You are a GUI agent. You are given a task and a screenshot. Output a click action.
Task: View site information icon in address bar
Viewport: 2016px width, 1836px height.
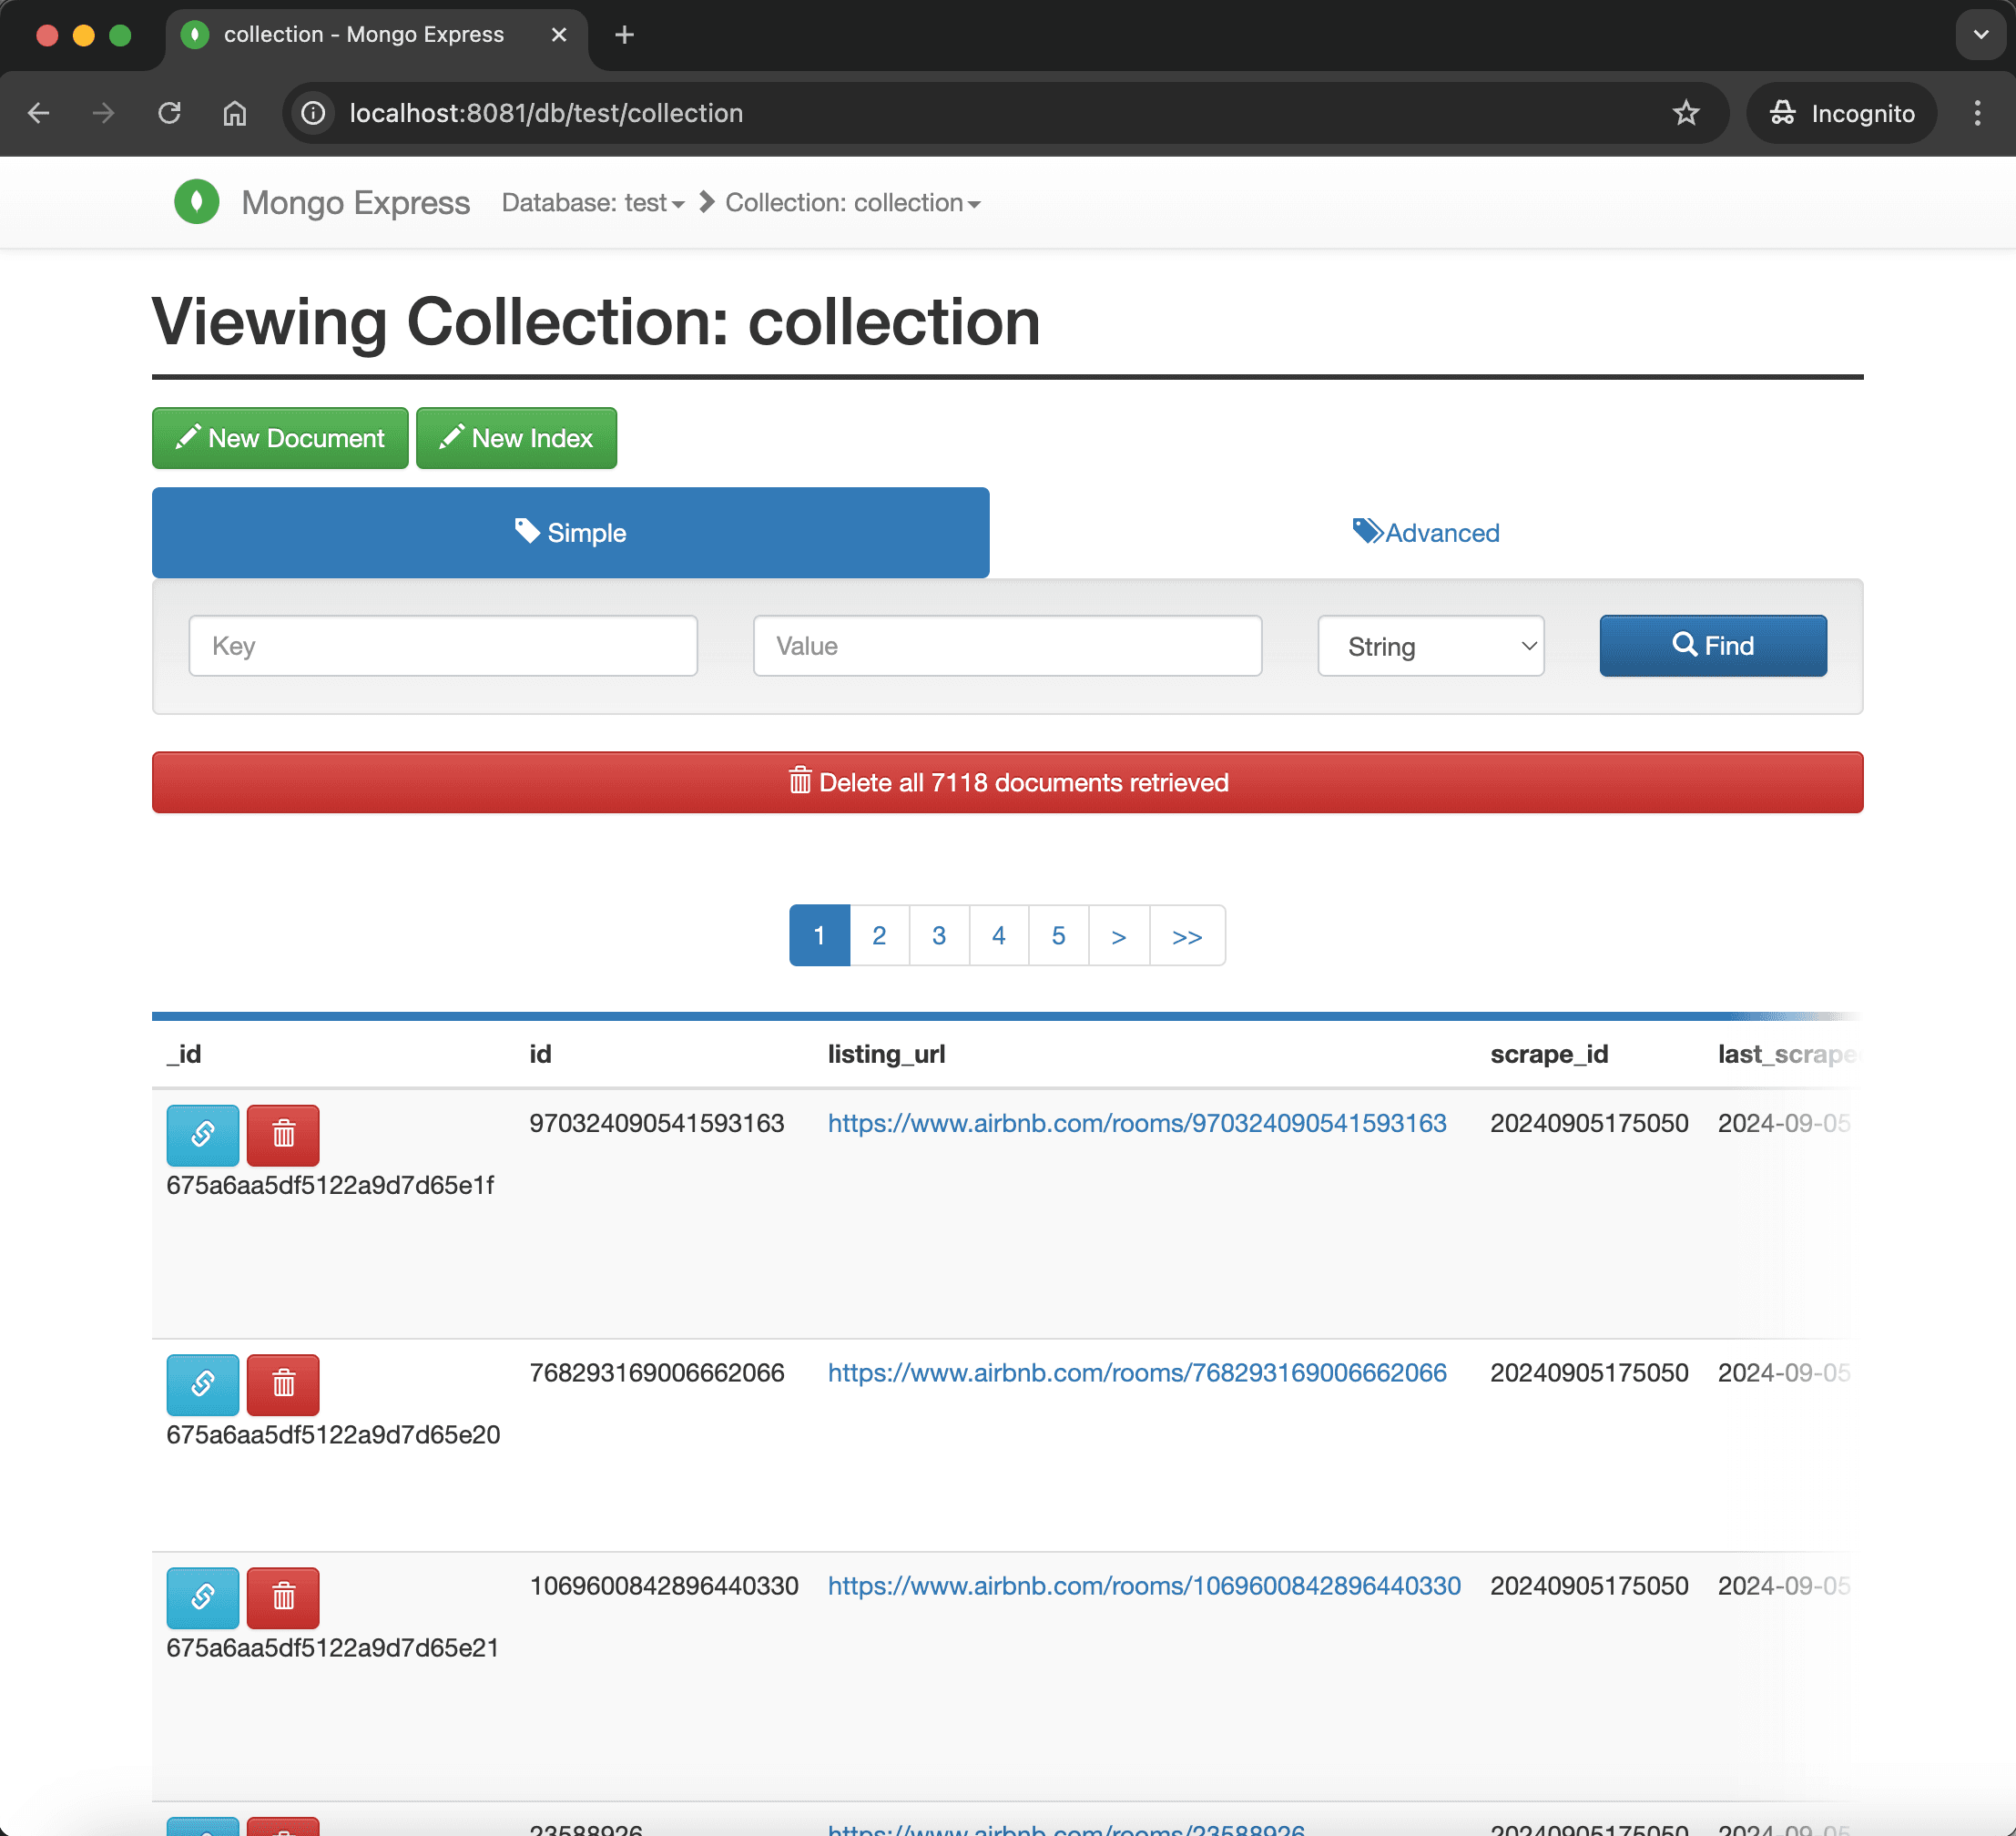(x=313, y=113)
